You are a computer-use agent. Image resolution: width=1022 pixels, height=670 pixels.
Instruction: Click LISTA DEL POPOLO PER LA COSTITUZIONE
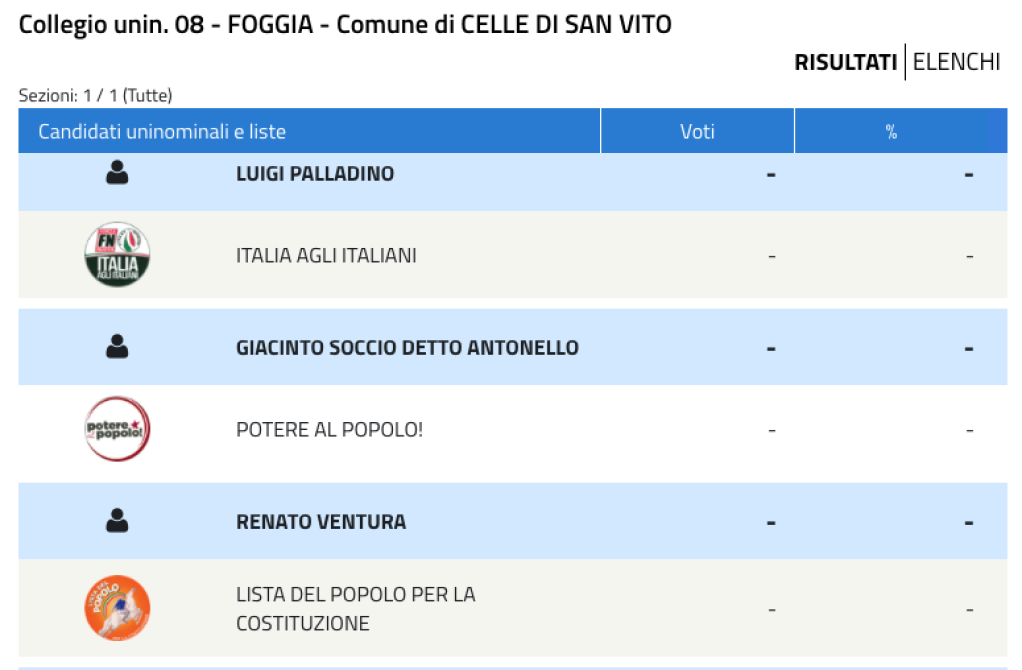click(356, 609)
